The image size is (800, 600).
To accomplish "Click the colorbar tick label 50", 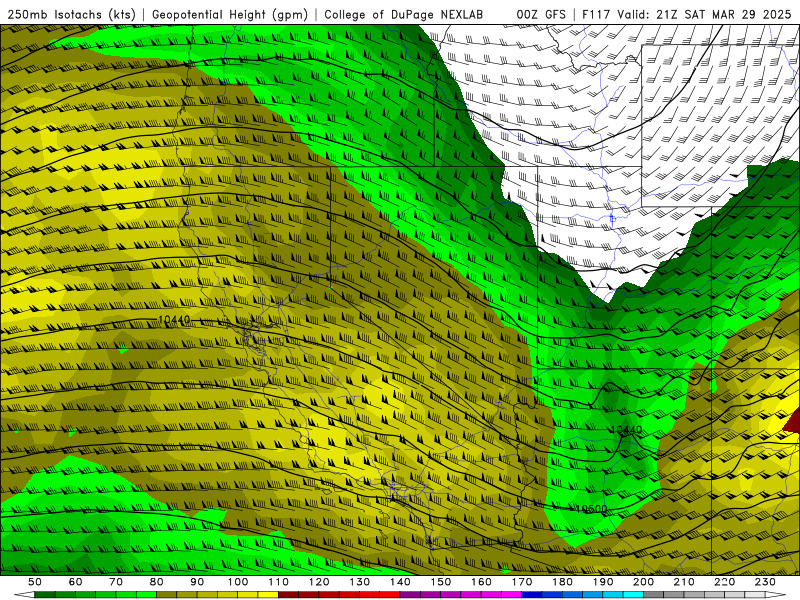I will pos(35,582).
